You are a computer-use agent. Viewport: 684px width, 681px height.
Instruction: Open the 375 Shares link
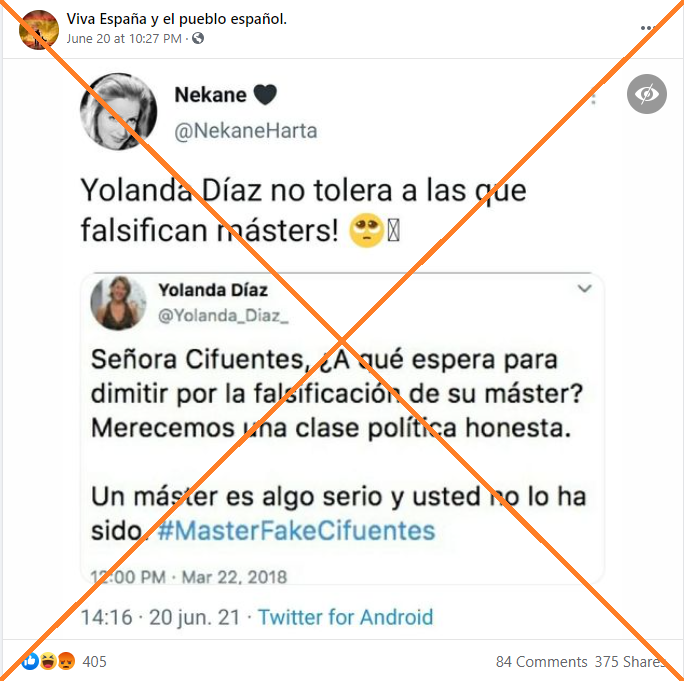(x=630, y=662)
